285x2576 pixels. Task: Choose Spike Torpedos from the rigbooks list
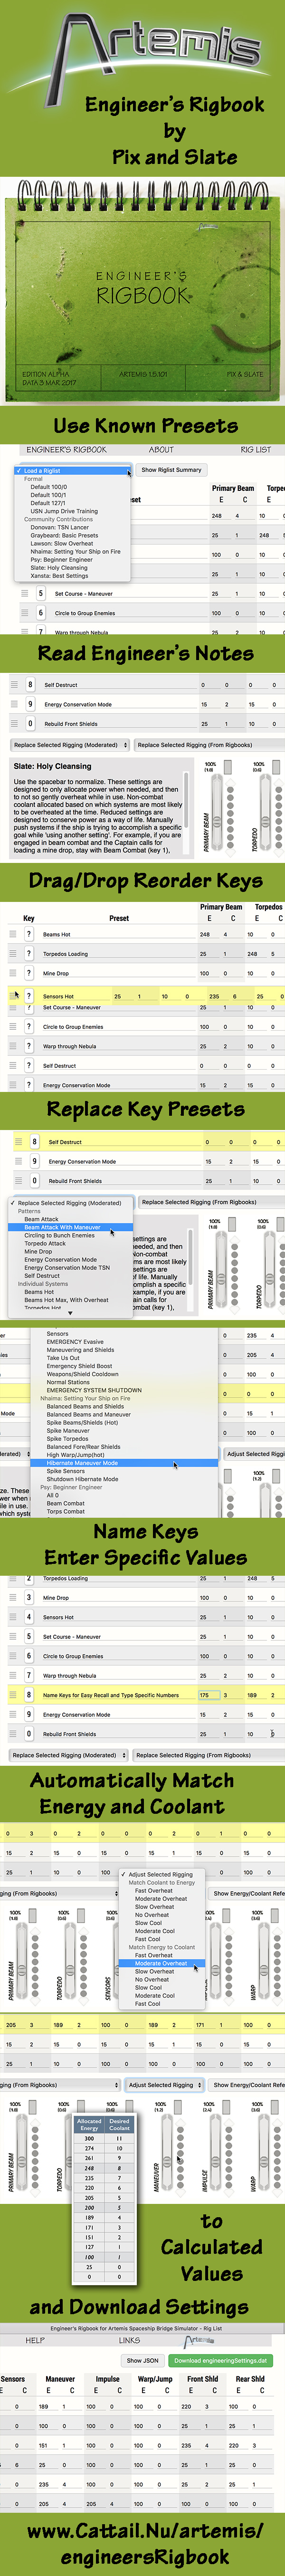[67, 1438]
